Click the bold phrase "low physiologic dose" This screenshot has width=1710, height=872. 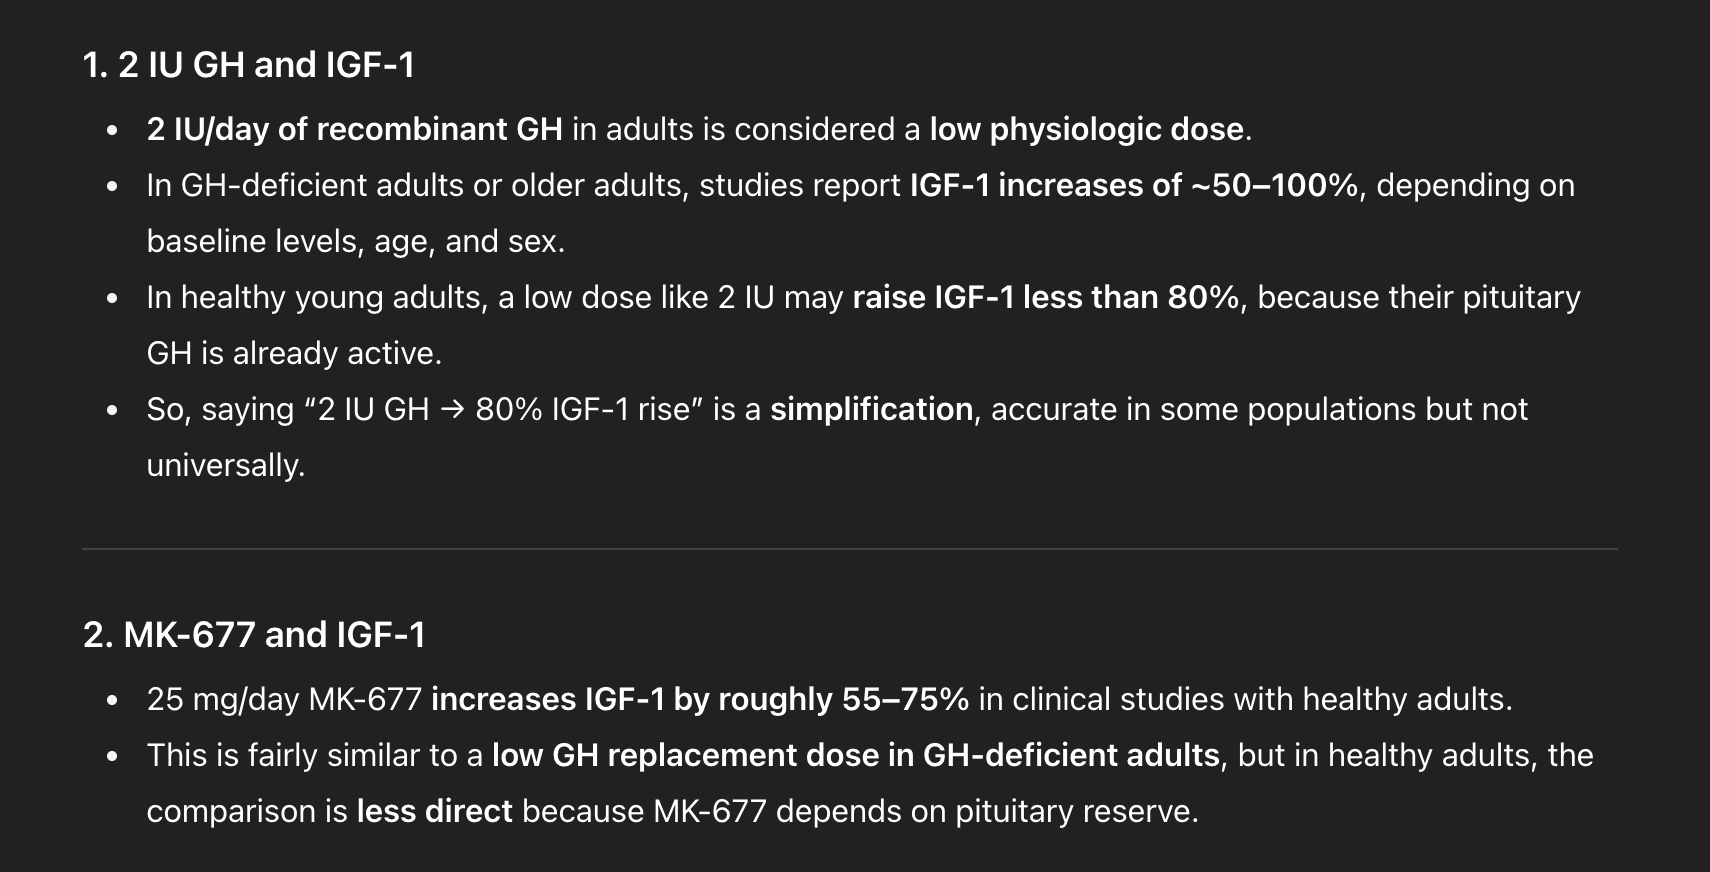click(1086, 129)
